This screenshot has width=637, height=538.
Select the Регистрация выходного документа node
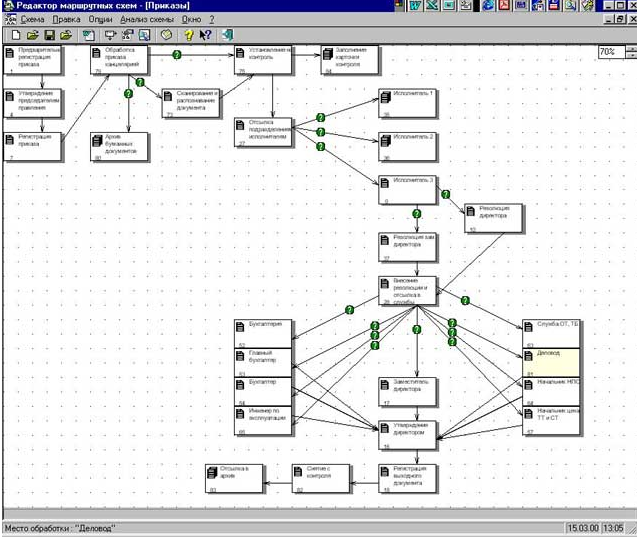coord(407,478)
